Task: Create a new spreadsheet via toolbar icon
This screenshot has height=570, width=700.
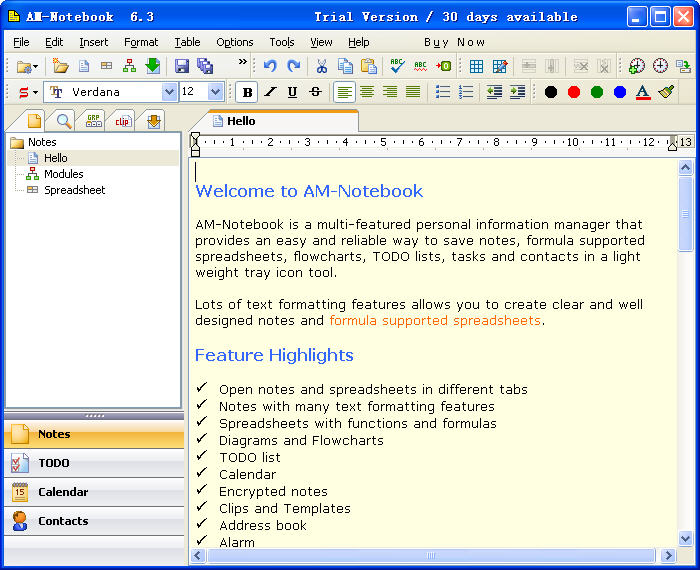Action: pyautogui.click(x=106, y=66)
